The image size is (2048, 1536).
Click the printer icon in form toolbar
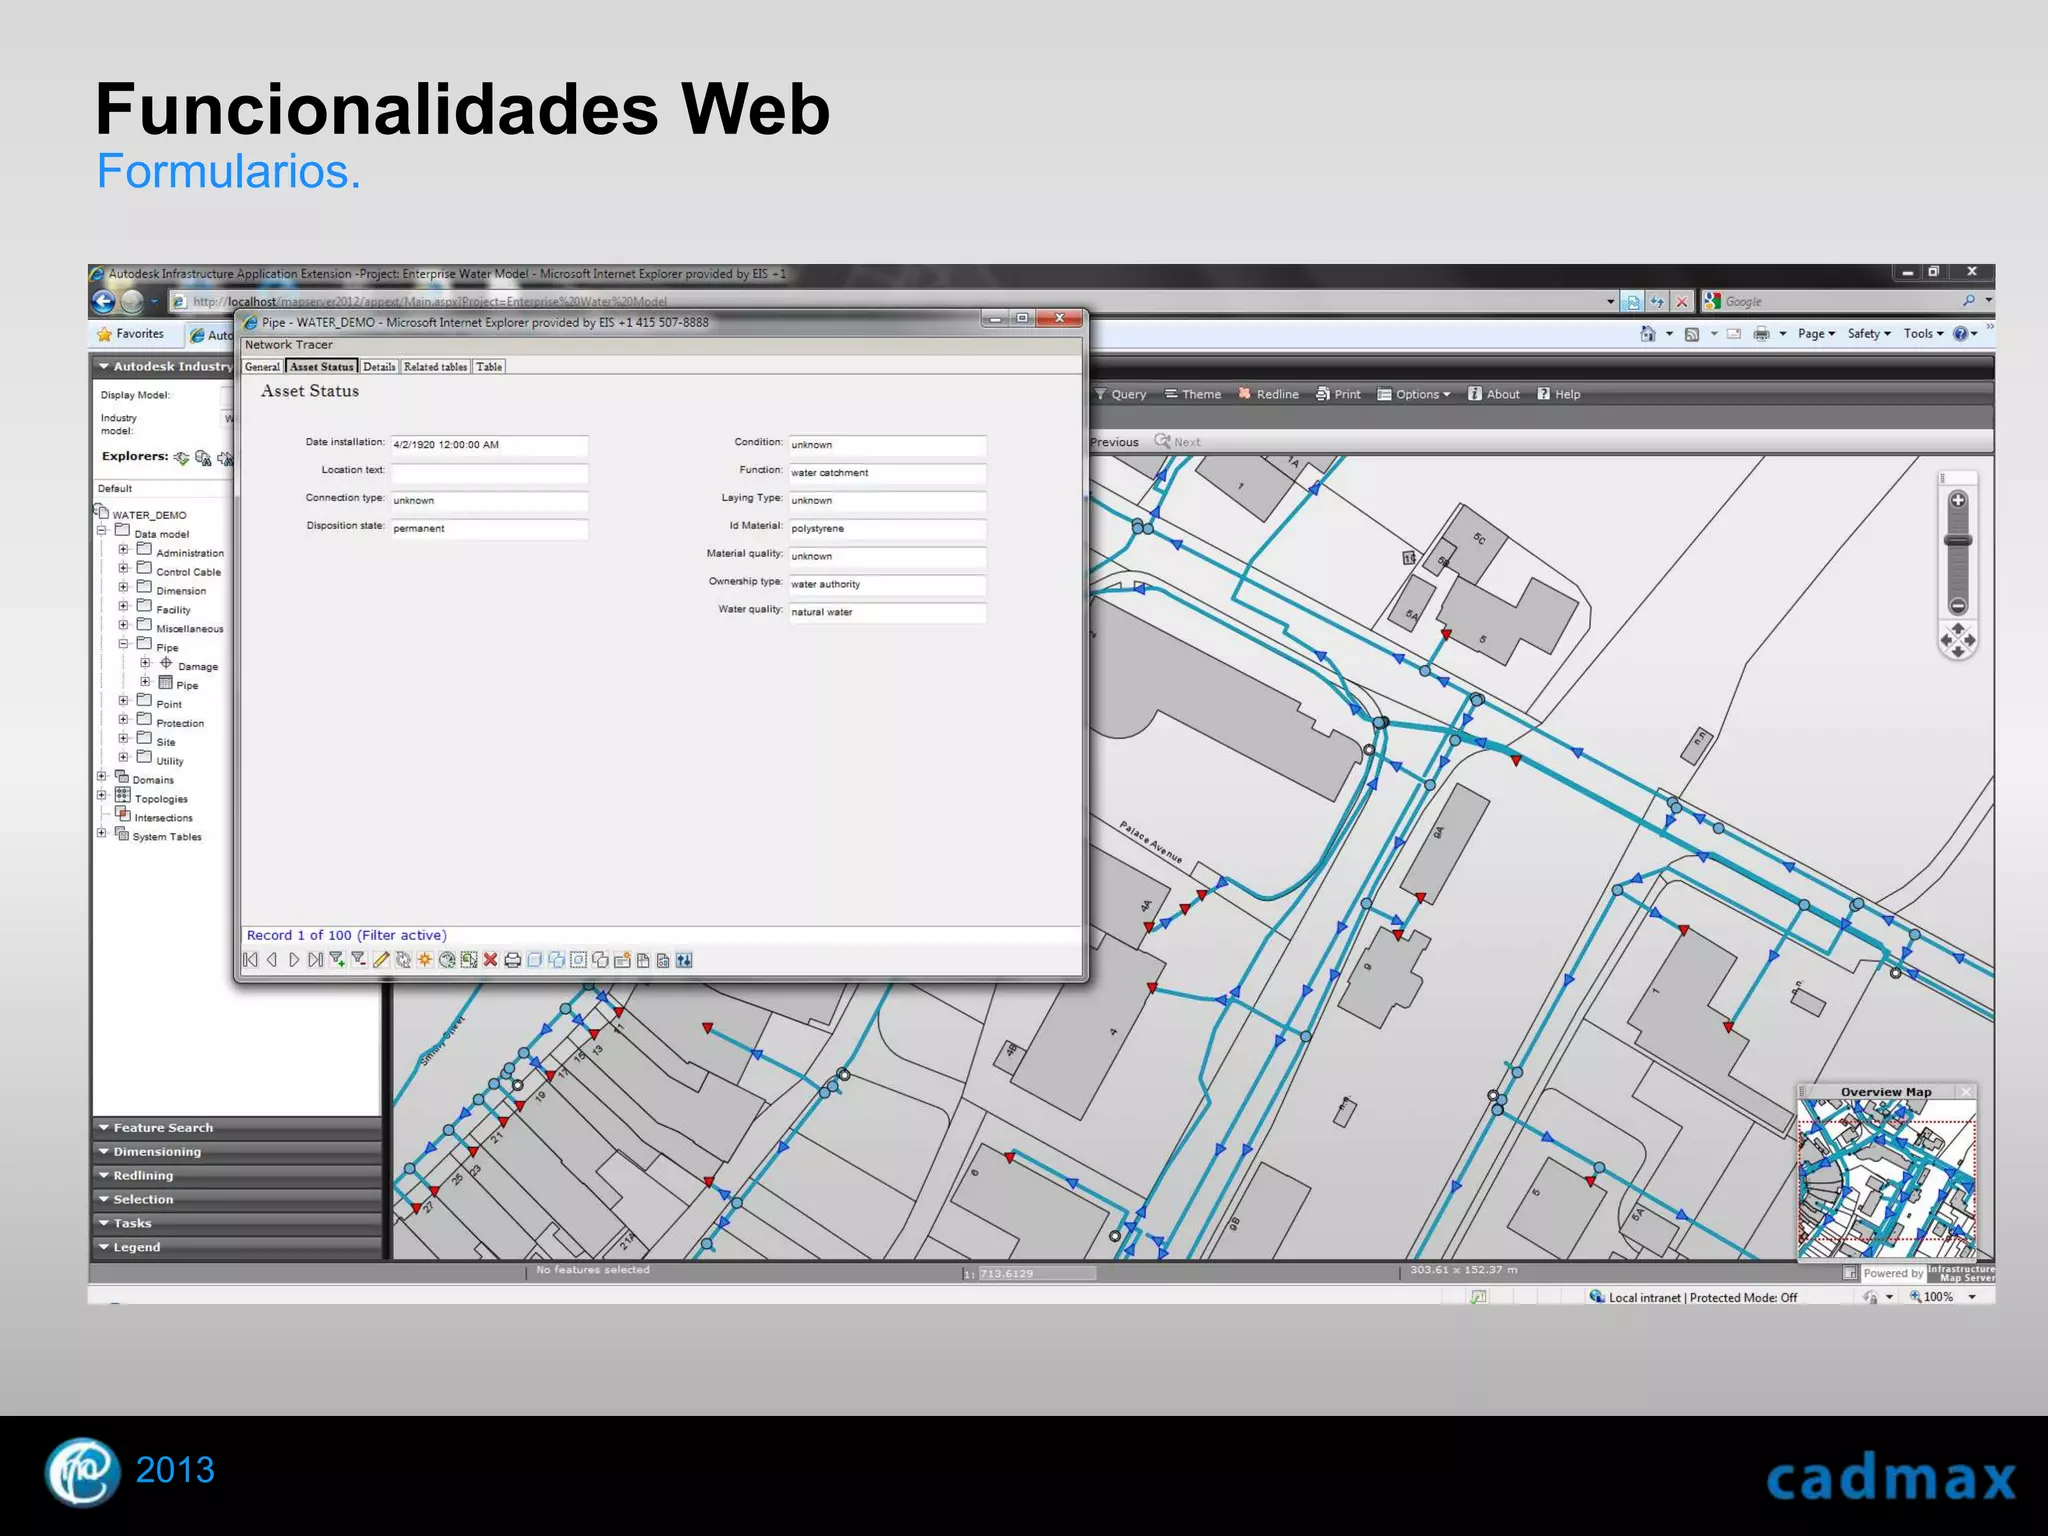click(512, 960)
